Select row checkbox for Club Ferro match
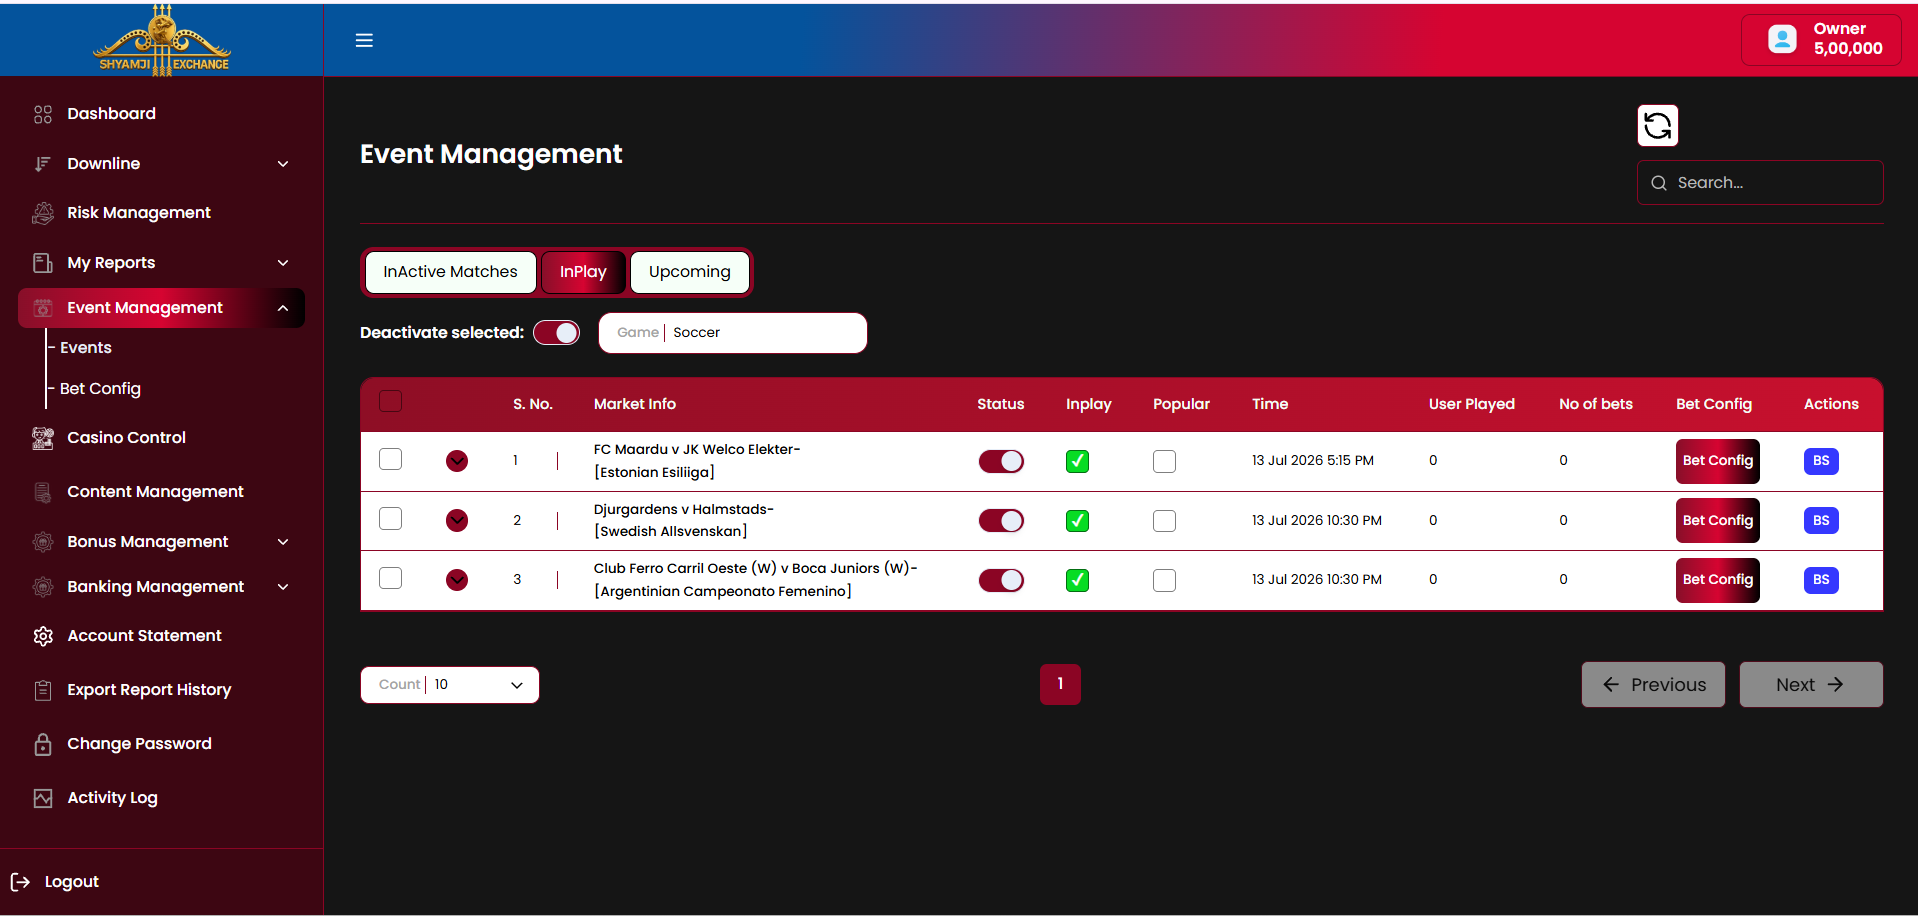 point(391,578)
